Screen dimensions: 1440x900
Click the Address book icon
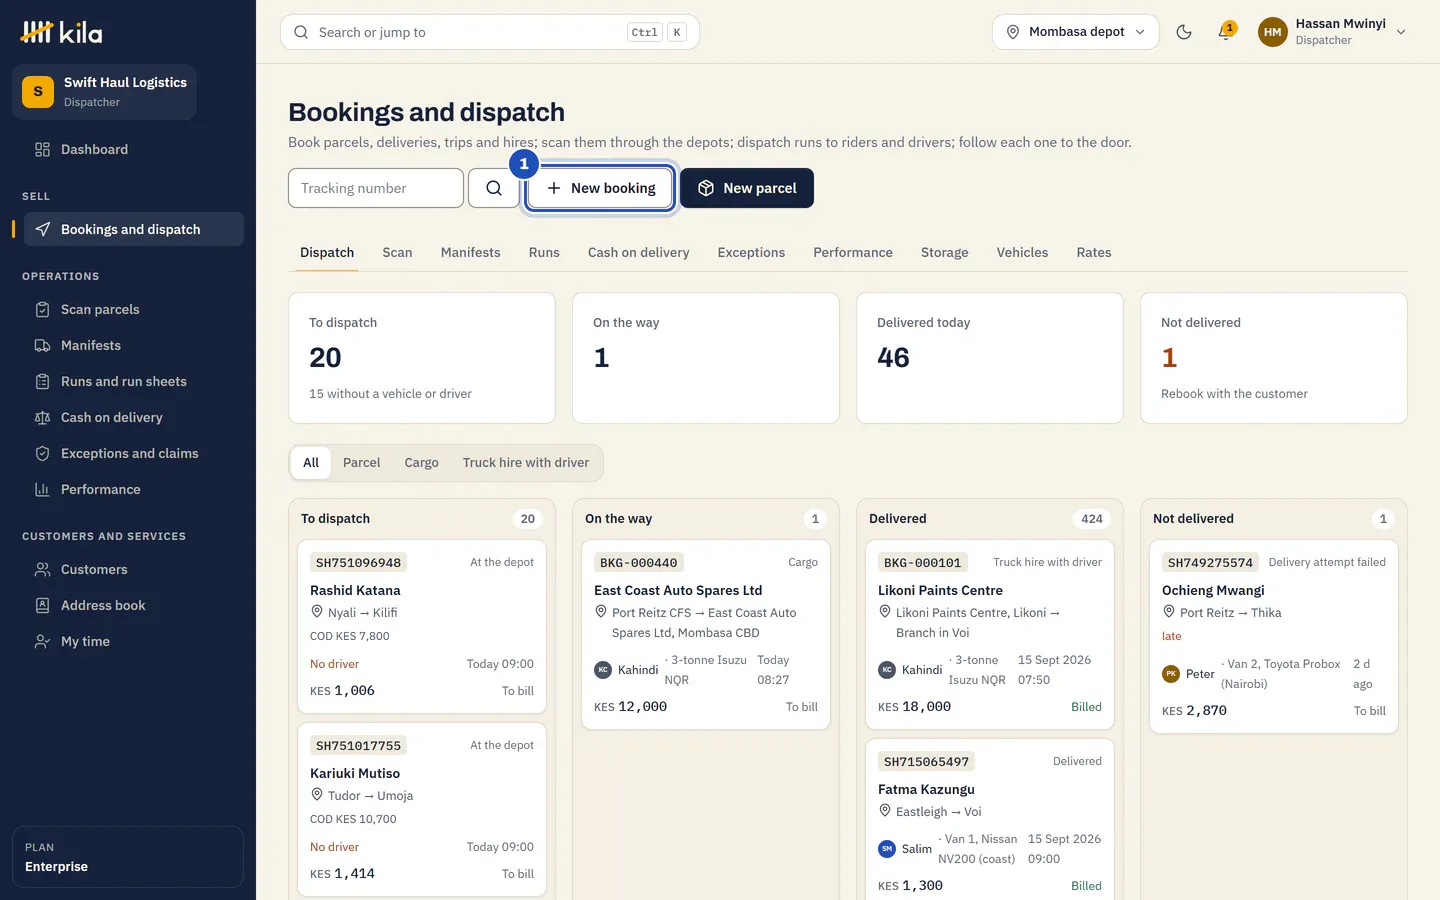click(x=42, y=606)
